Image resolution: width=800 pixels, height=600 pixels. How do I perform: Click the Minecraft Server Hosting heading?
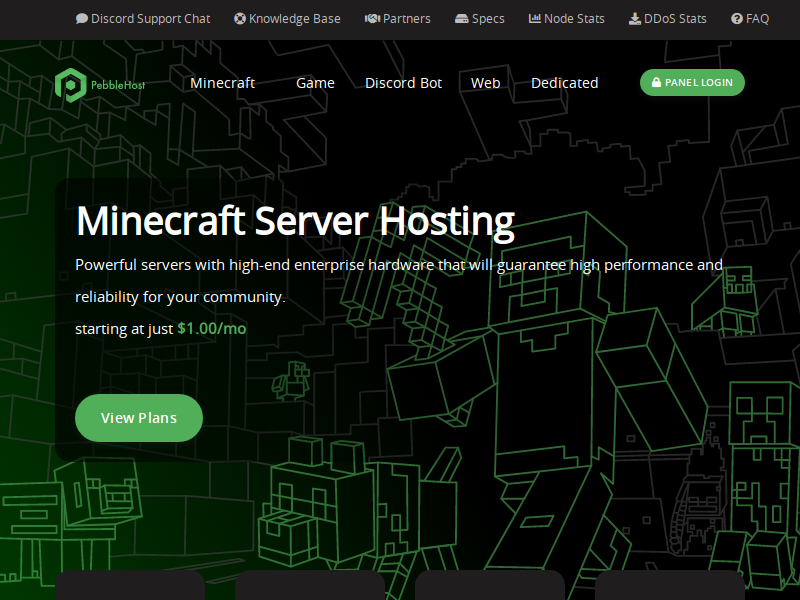[295, 221]
